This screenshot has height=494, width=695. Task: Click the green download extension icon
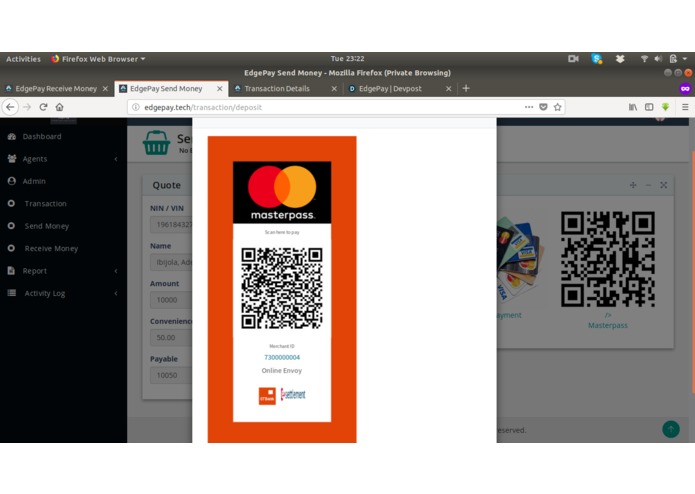tap(665, 107)
